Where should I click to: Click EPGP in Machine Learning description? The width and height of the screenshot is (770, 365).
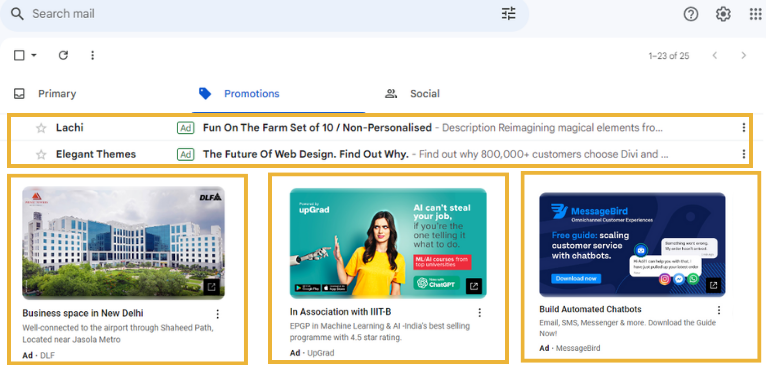click(380, 332)
